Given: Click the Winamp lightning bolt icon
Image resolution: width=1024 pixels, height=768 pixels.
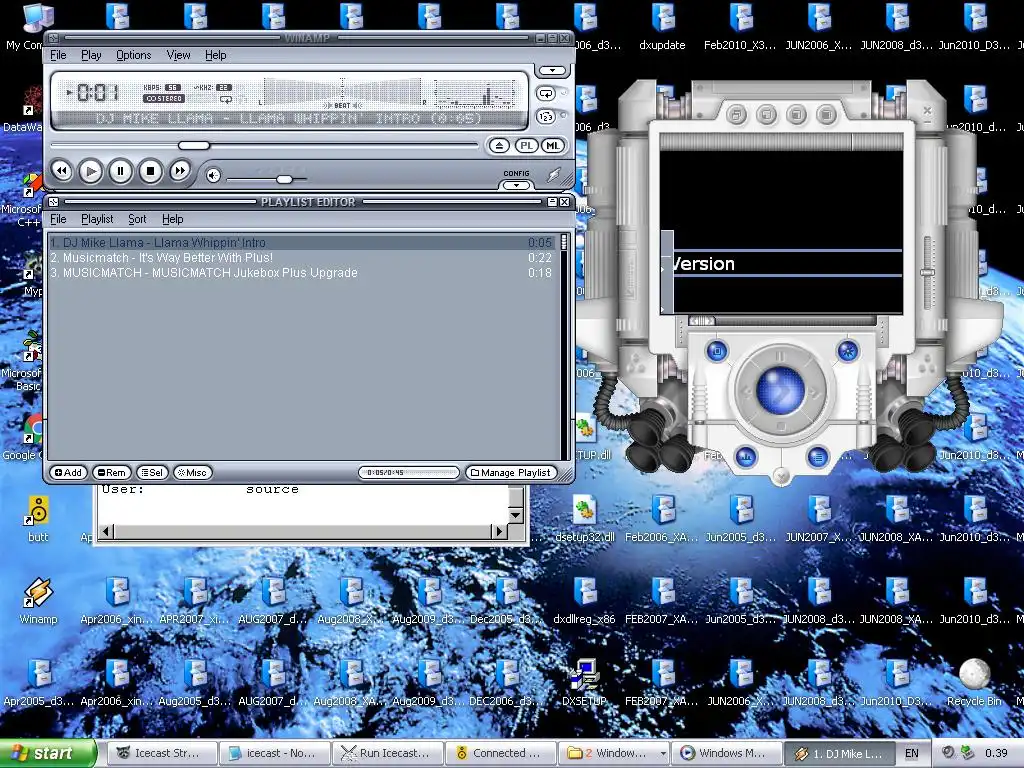Looking at the screenshot, I should point(554,174).
